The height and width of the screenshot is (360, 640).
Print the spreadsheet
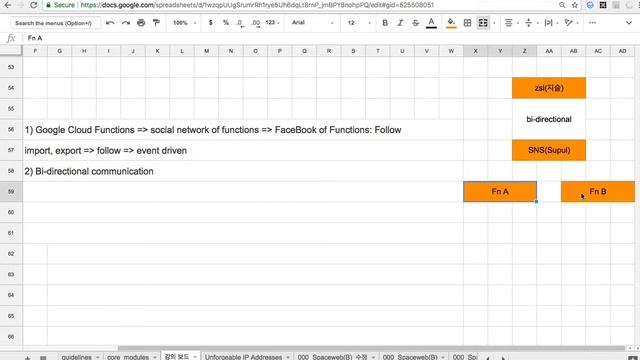click(141, 23)
